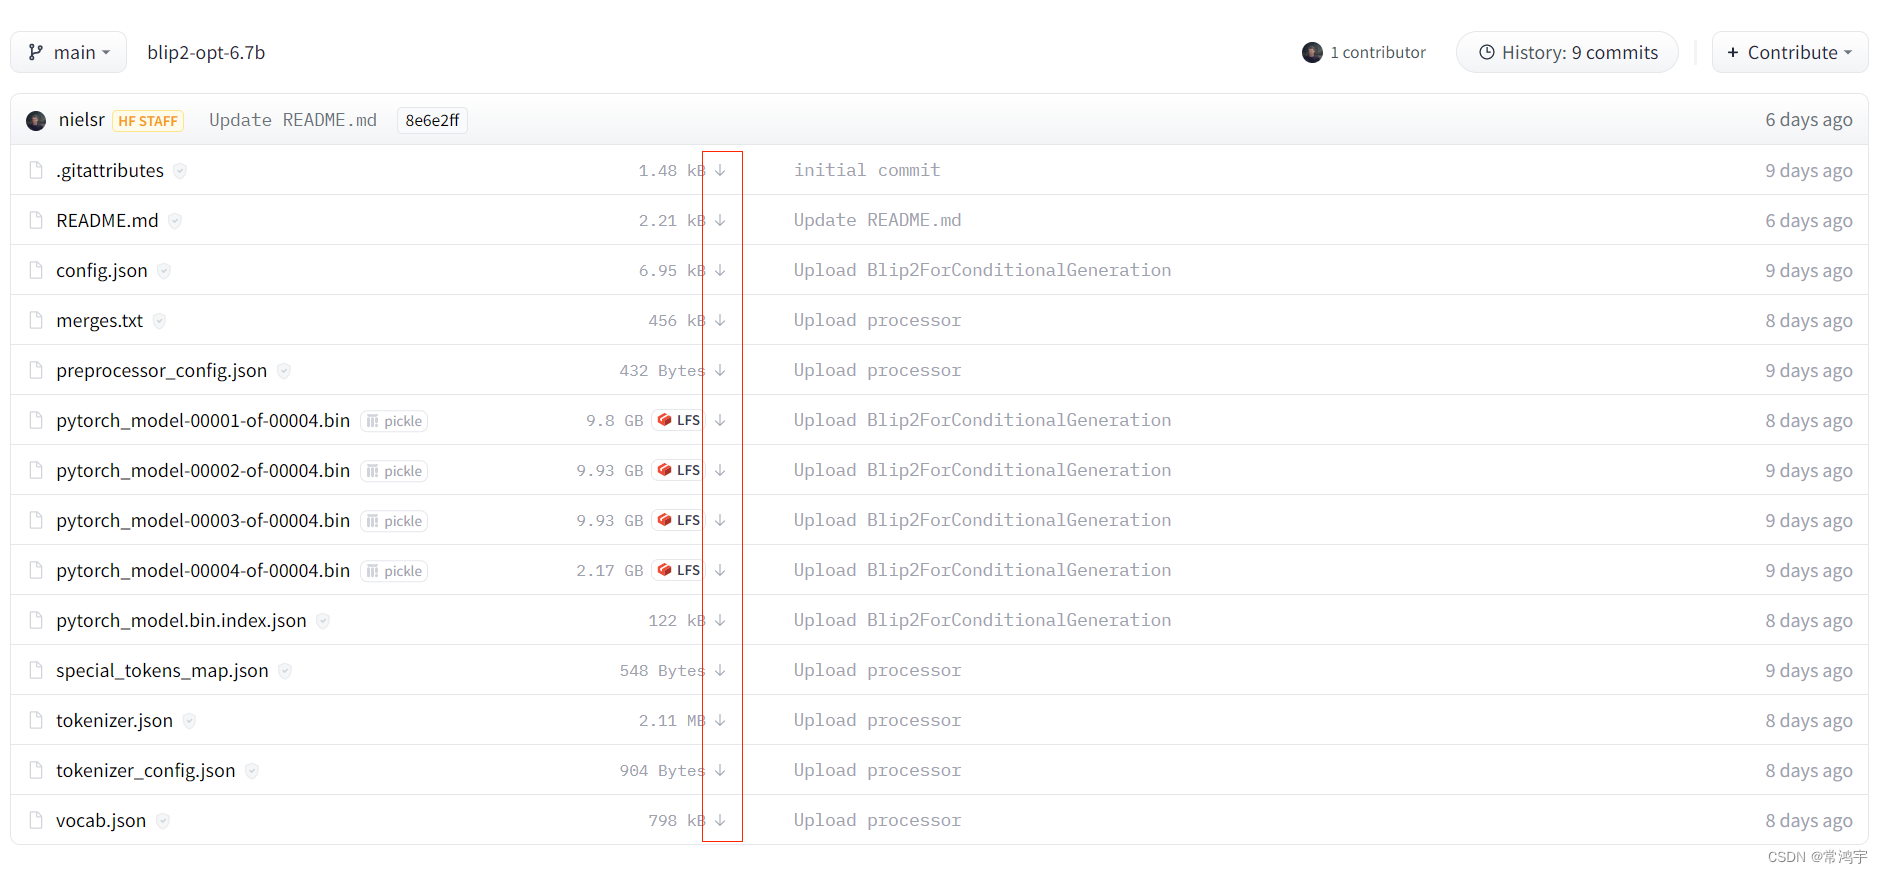Open the README.md file
The height and width of the screenshot is (874, 1883).
[107, 221]
